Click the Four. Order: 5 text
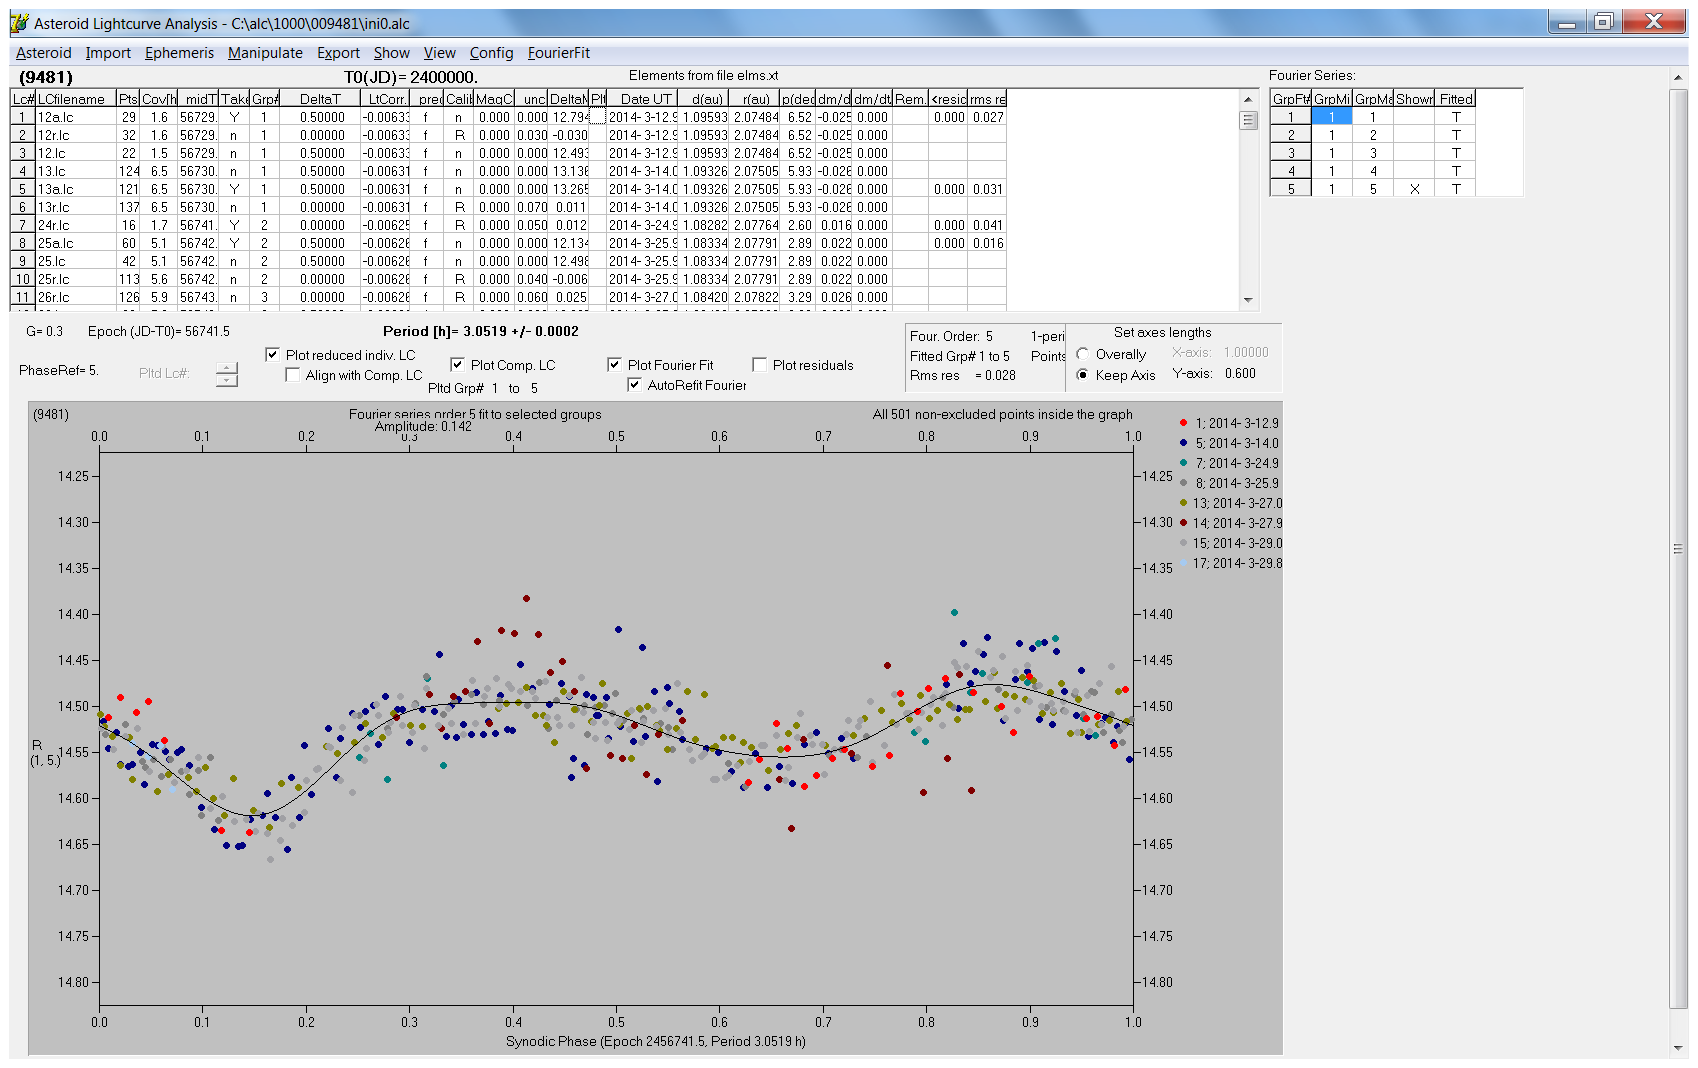The width and height of the screenshot is (1698, 1068). coord(951,336)
